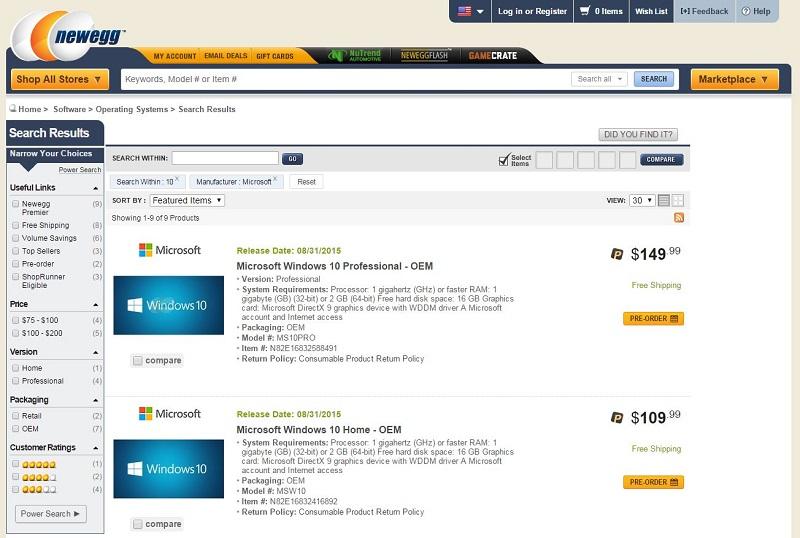Screen dimensions: 800x538
Task: Collapse the Packaging filter section
Action: 95,401
